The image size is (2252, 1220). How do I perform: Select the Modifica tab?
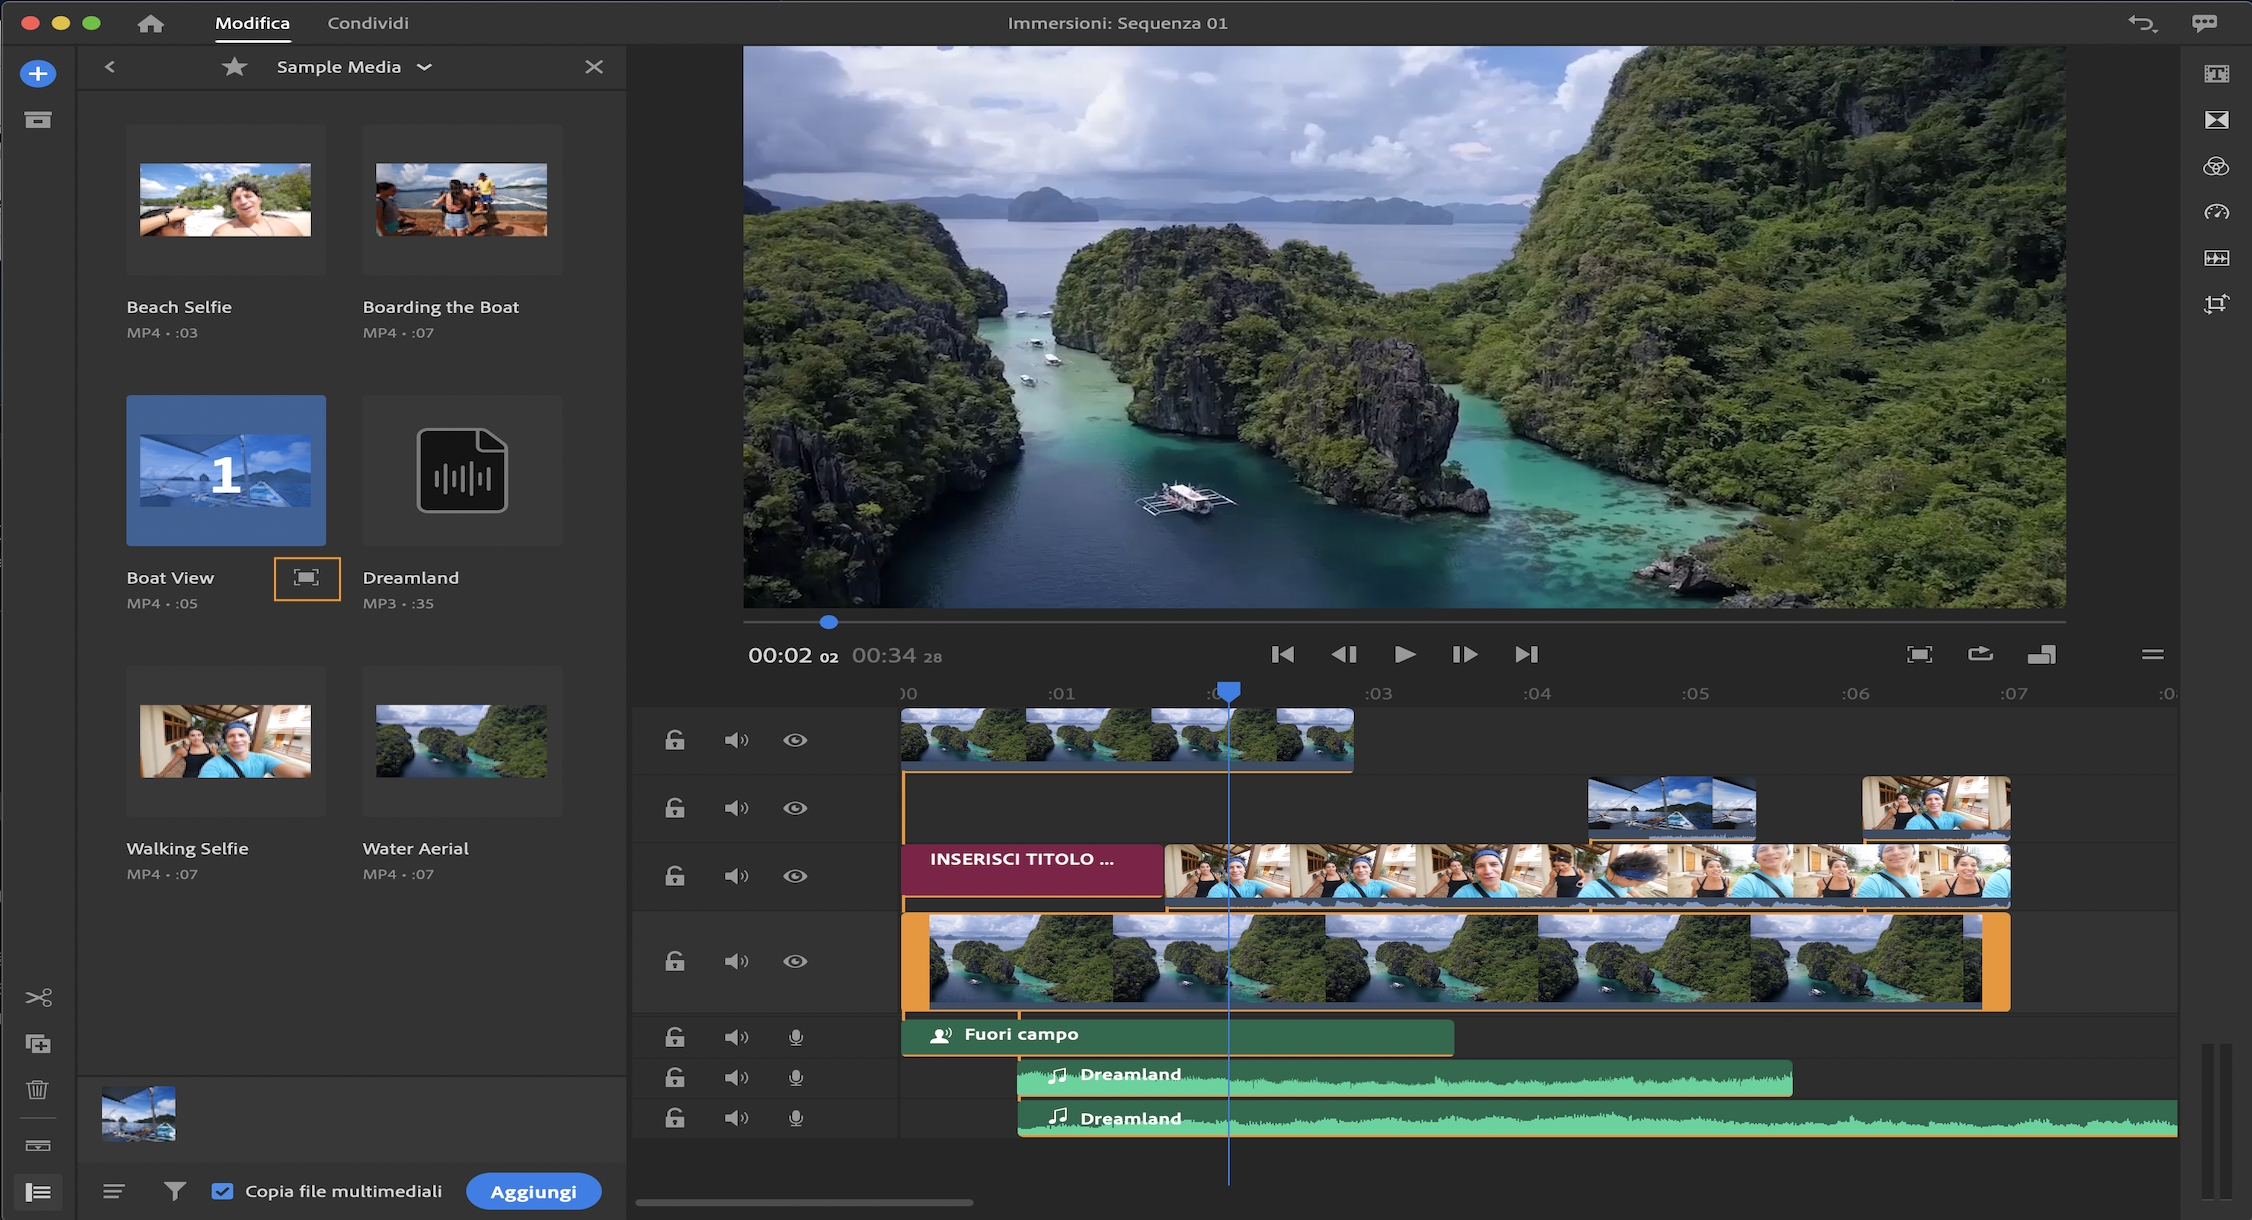(252, 23)
